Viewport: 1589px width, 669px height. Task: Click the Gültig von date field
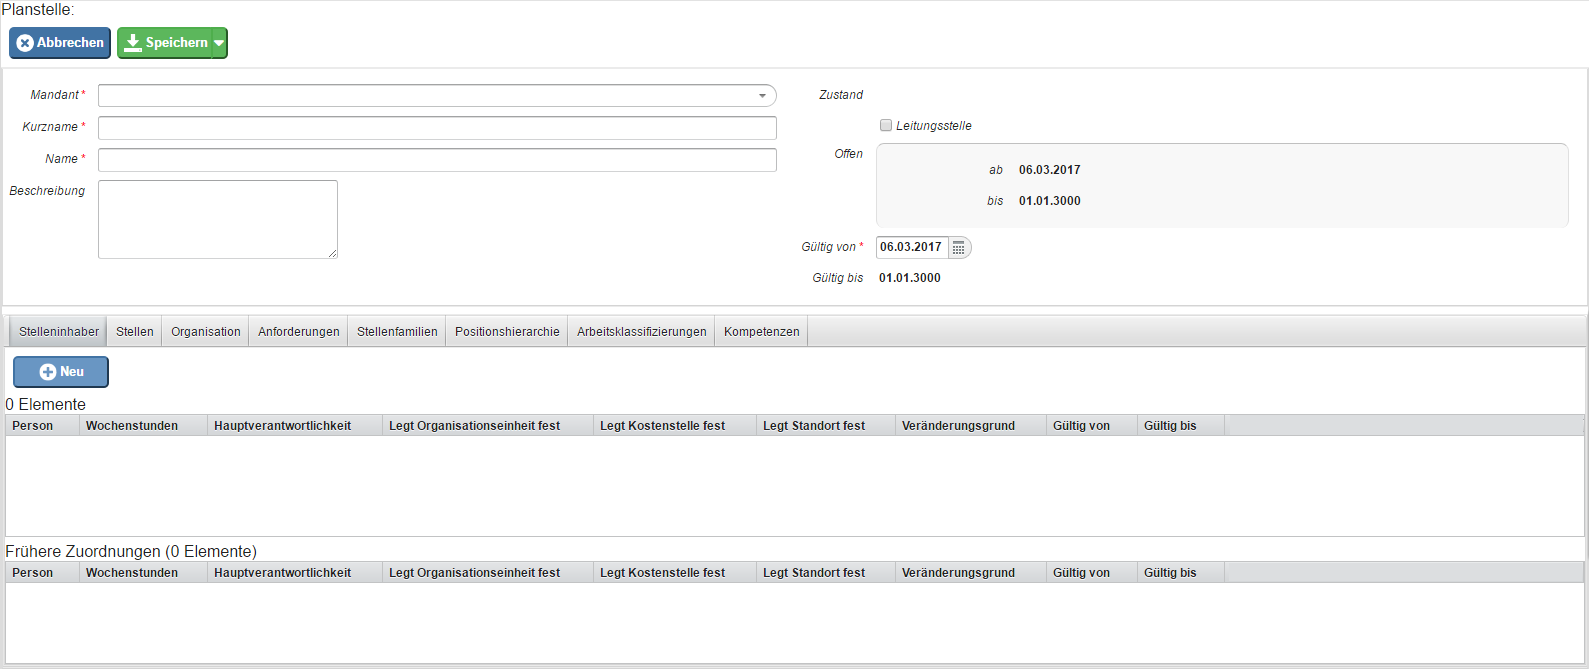tap(911, 247)
